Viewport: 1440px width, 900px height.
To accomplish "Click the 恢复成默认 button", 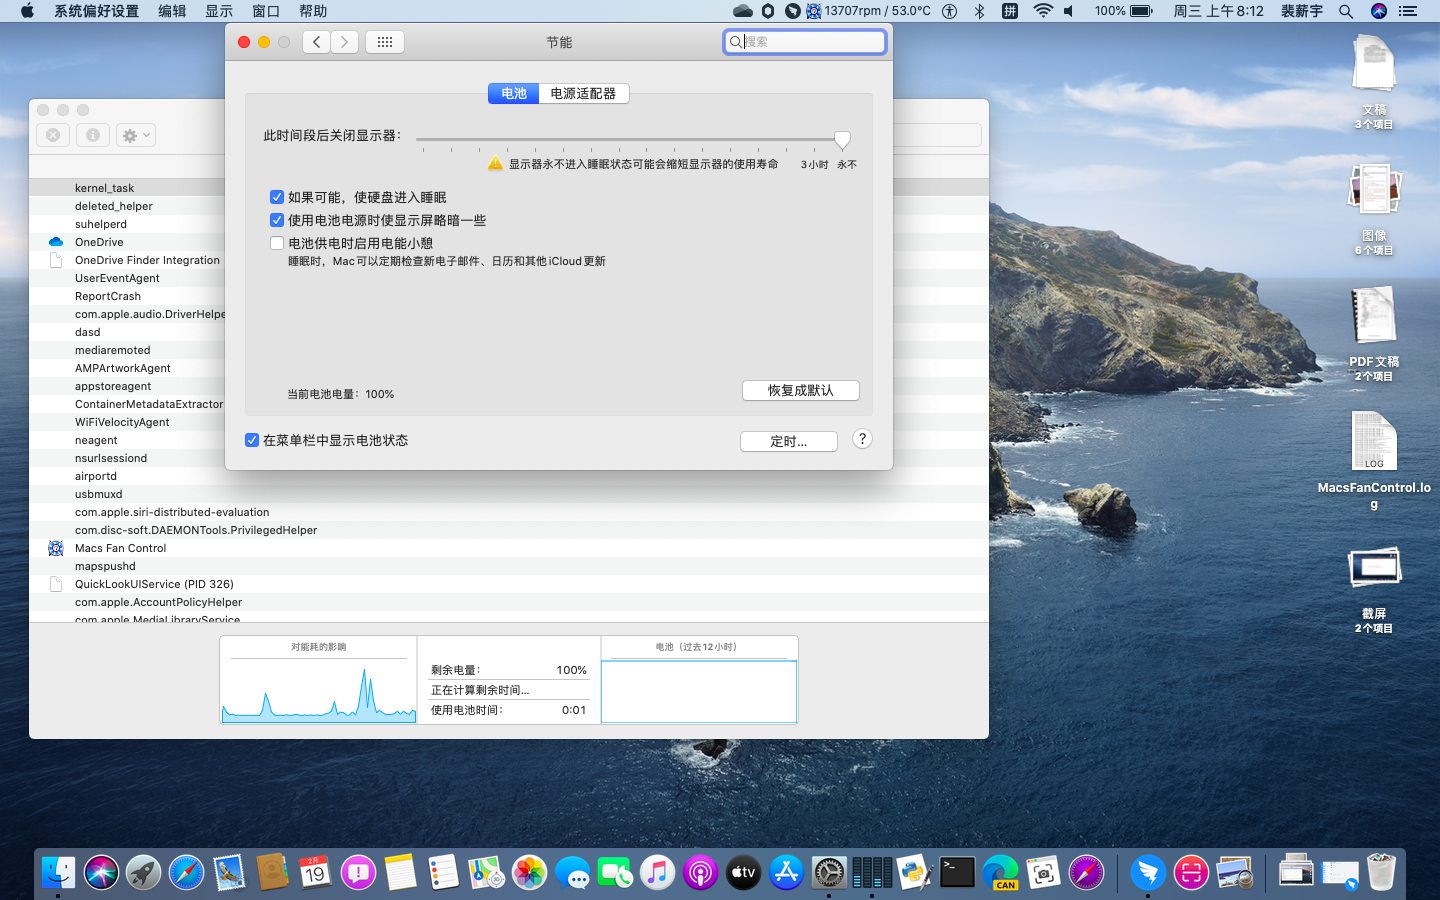I will (800, 390).
